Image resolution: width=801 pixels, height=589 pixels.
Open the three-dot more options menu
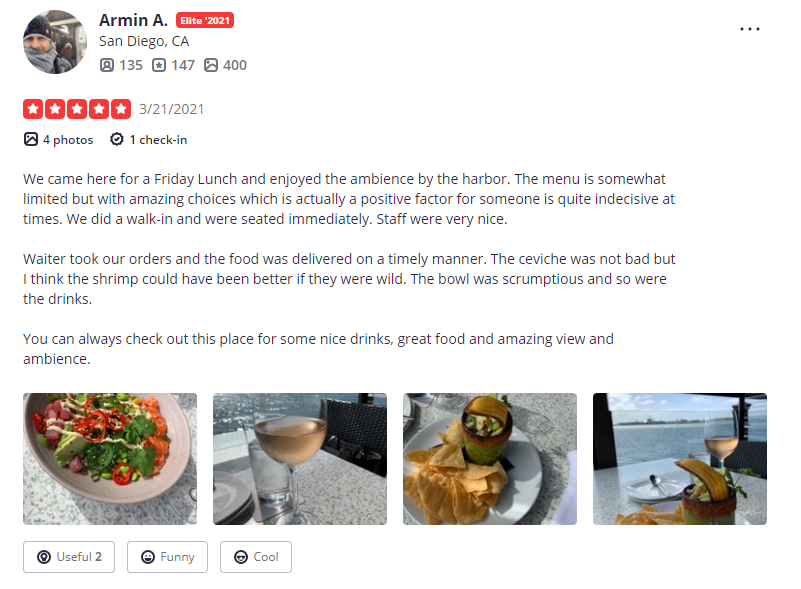pyautogui.click(x=749, y=29)
